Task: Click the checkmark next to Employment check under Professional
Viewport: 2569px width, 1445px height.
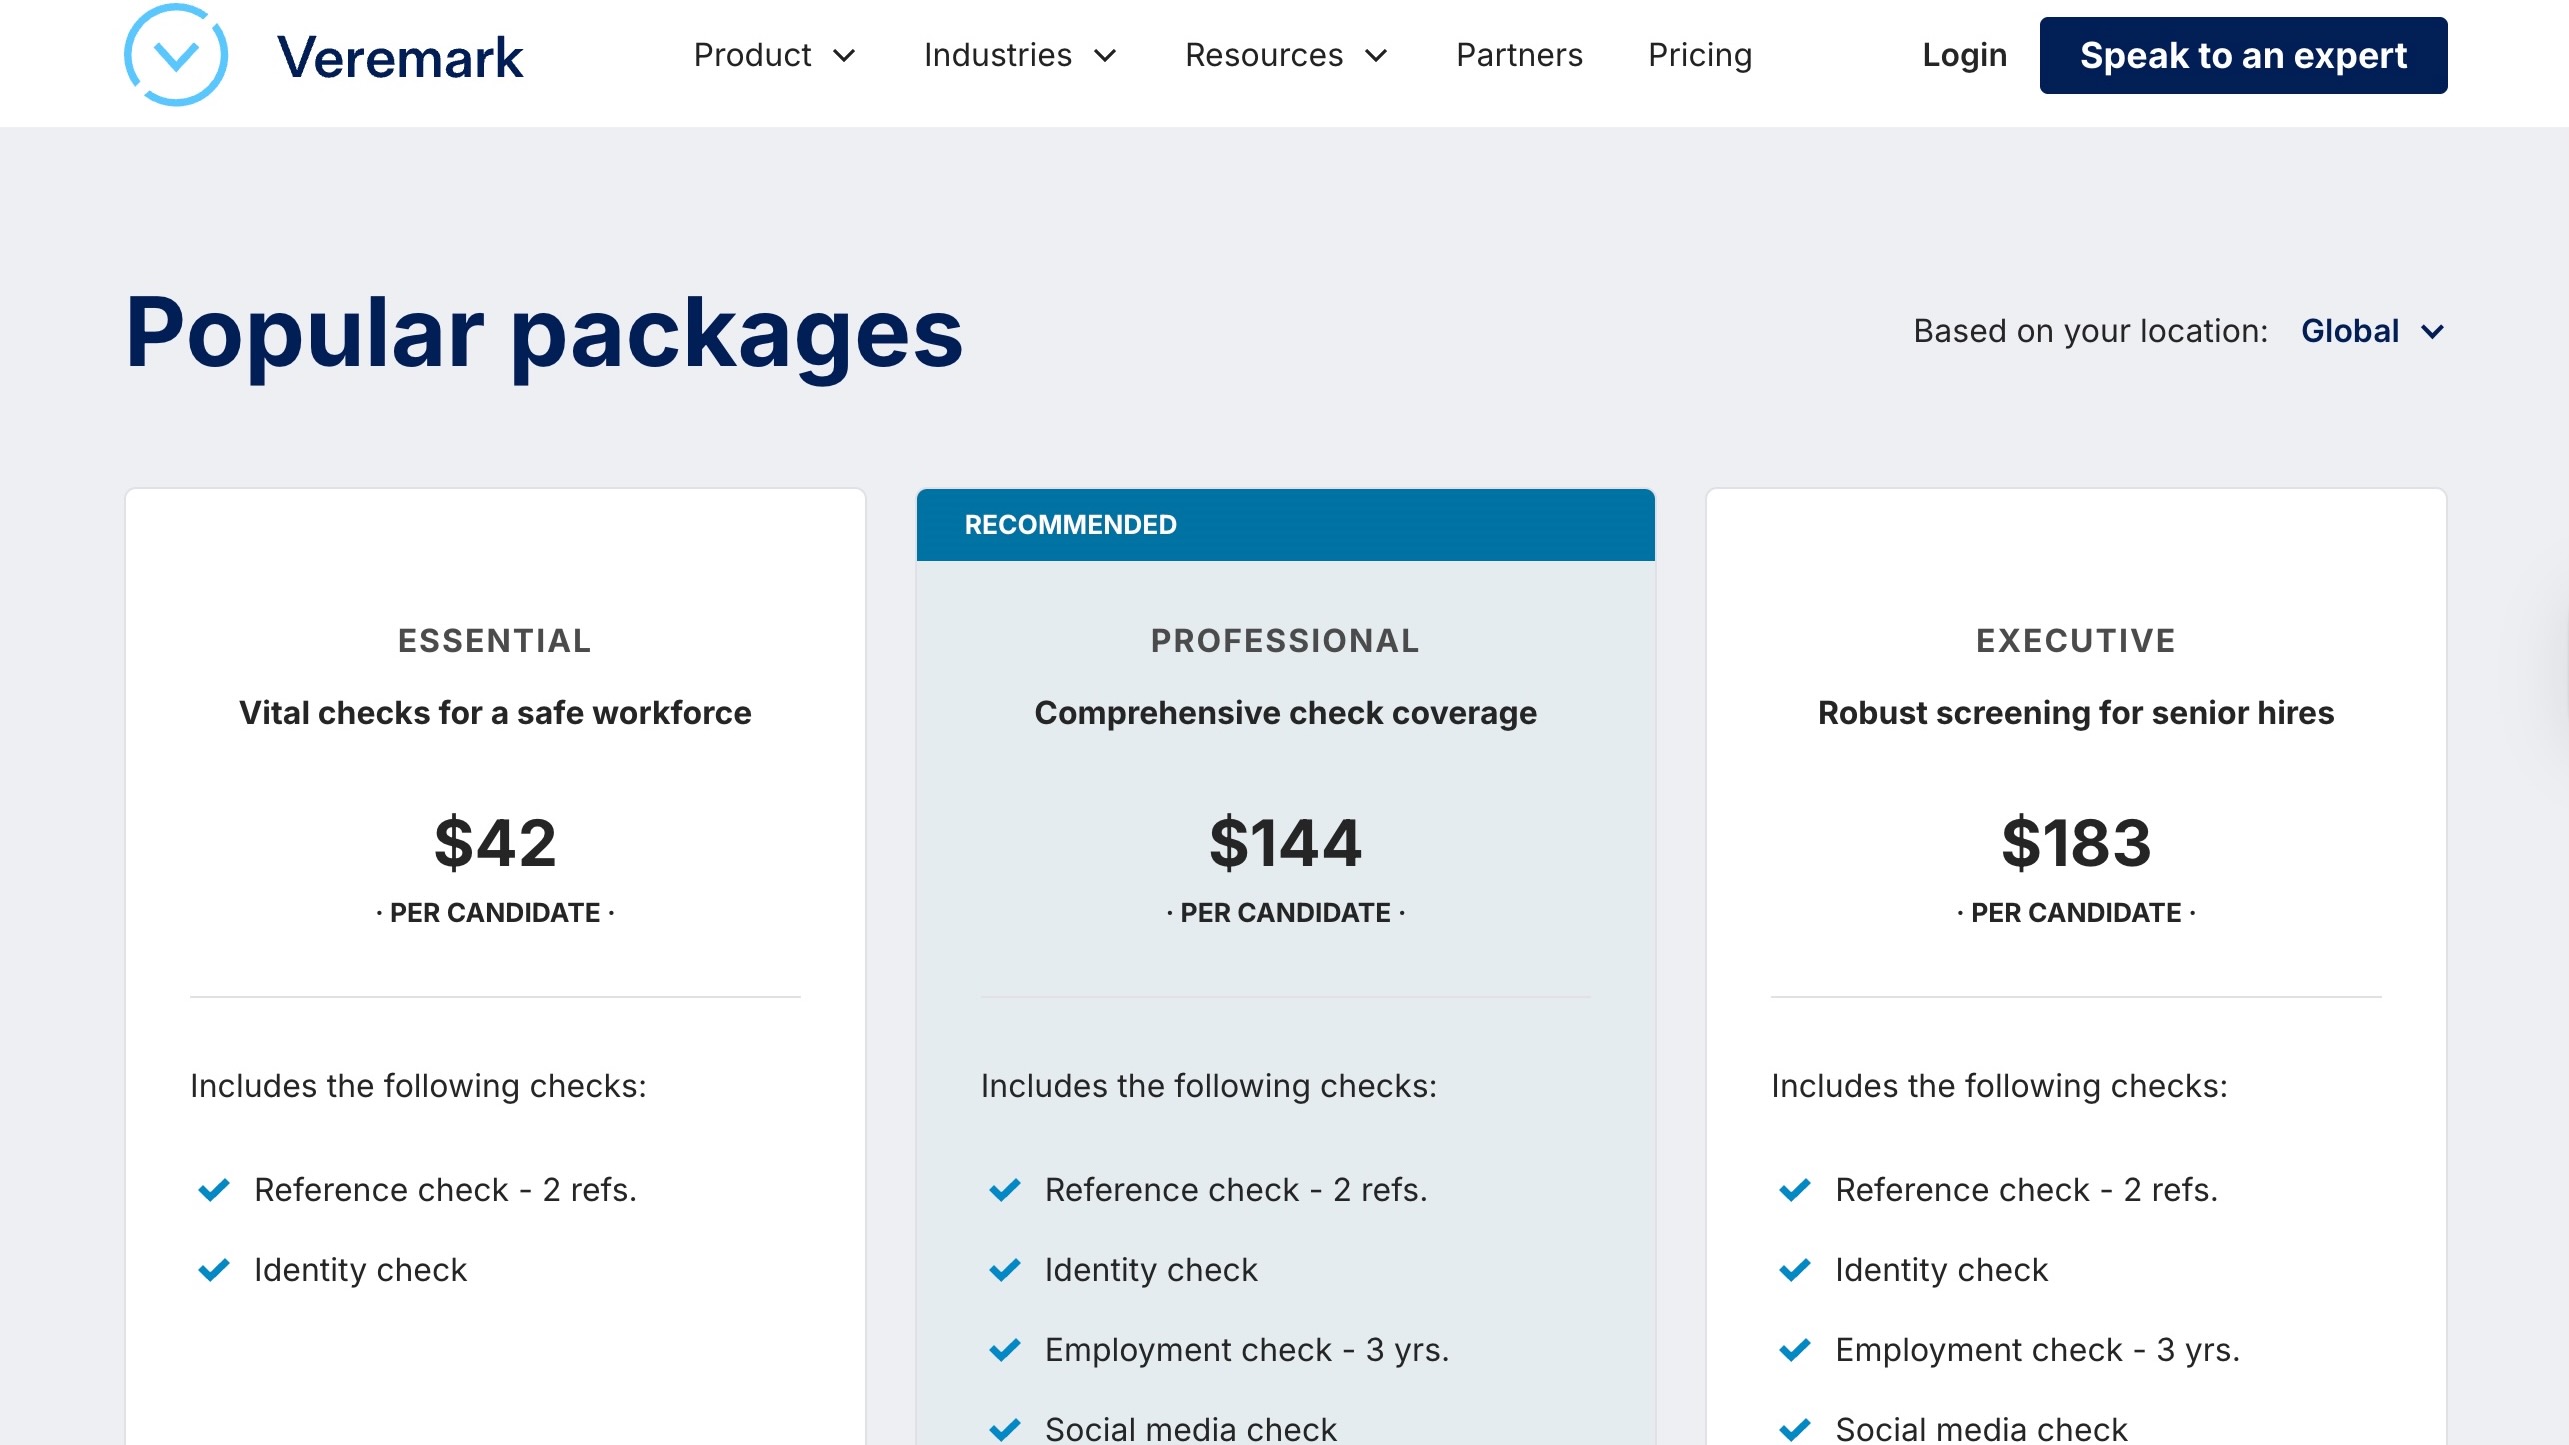Action: pyautogui.click(x=1004, y=1350)
